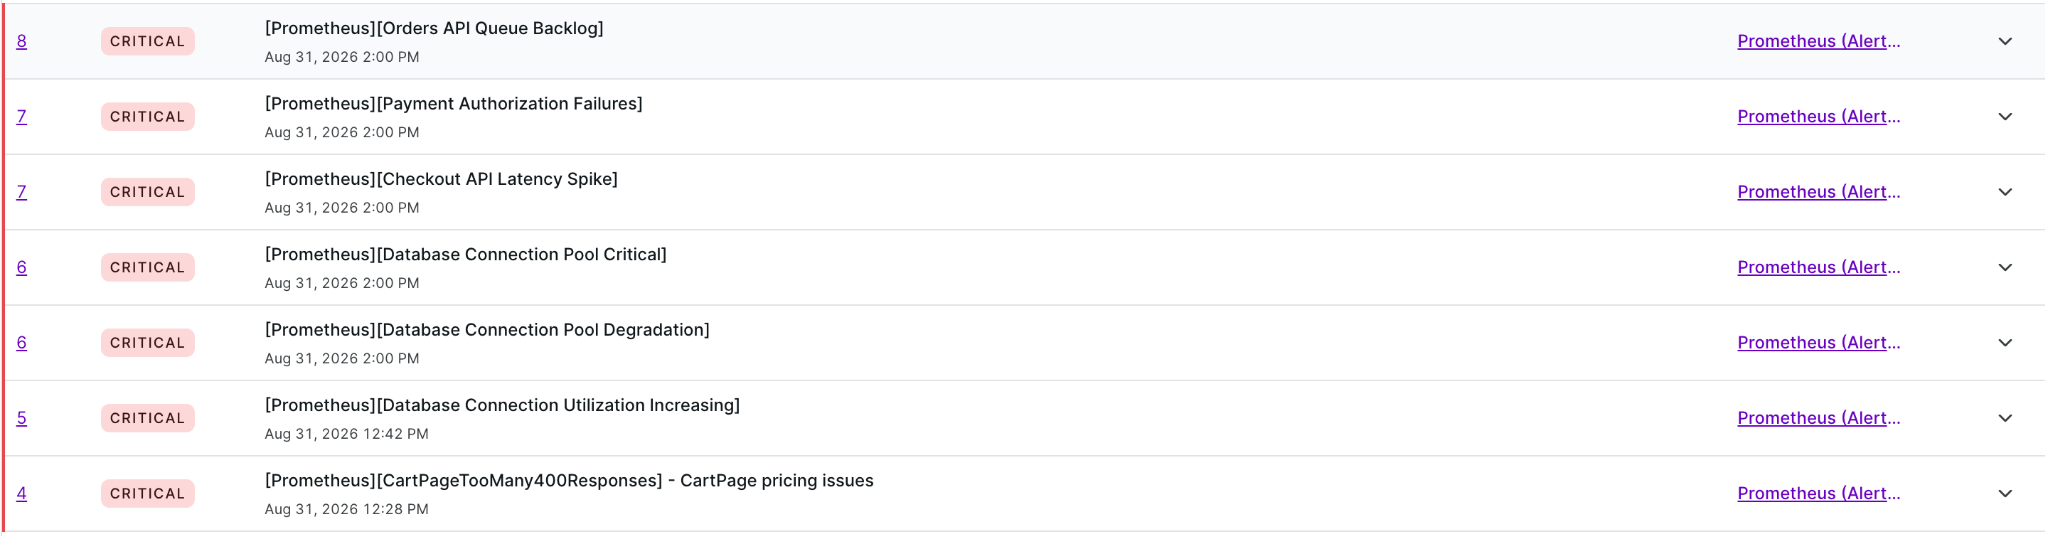Select the Database Connection Utilization Increasing alert title

(502, 405)
